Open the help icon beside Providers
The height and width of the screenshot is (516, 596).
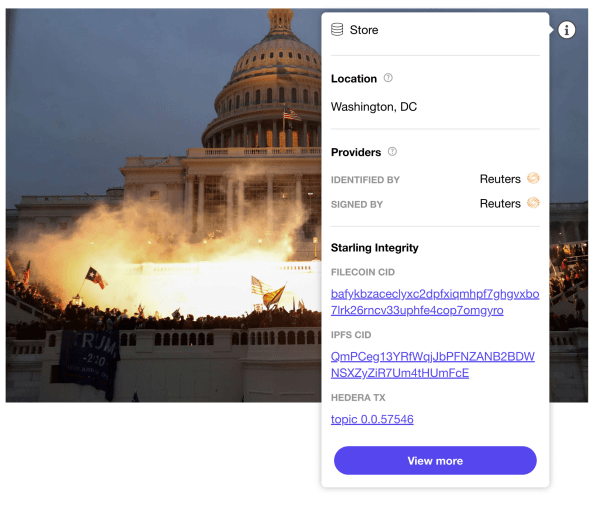pyautogui.click(x=392, y=152)
